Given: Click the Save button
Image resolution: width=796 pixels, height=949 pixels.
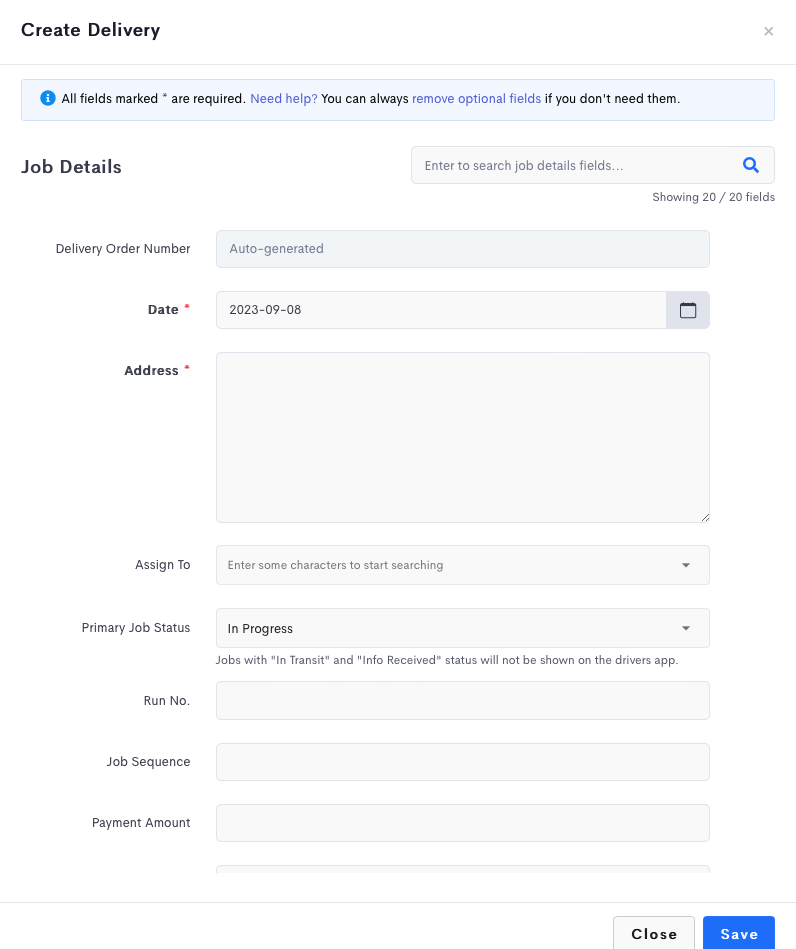Looking at the screenshot, I should pyautogui.click(x=738, y=934).
